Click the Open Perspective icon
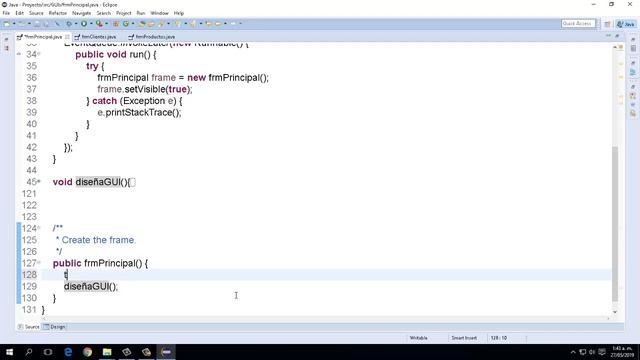The width and height of the screenshot is (640, 360). pyautogui.click(x=607, y=24)
